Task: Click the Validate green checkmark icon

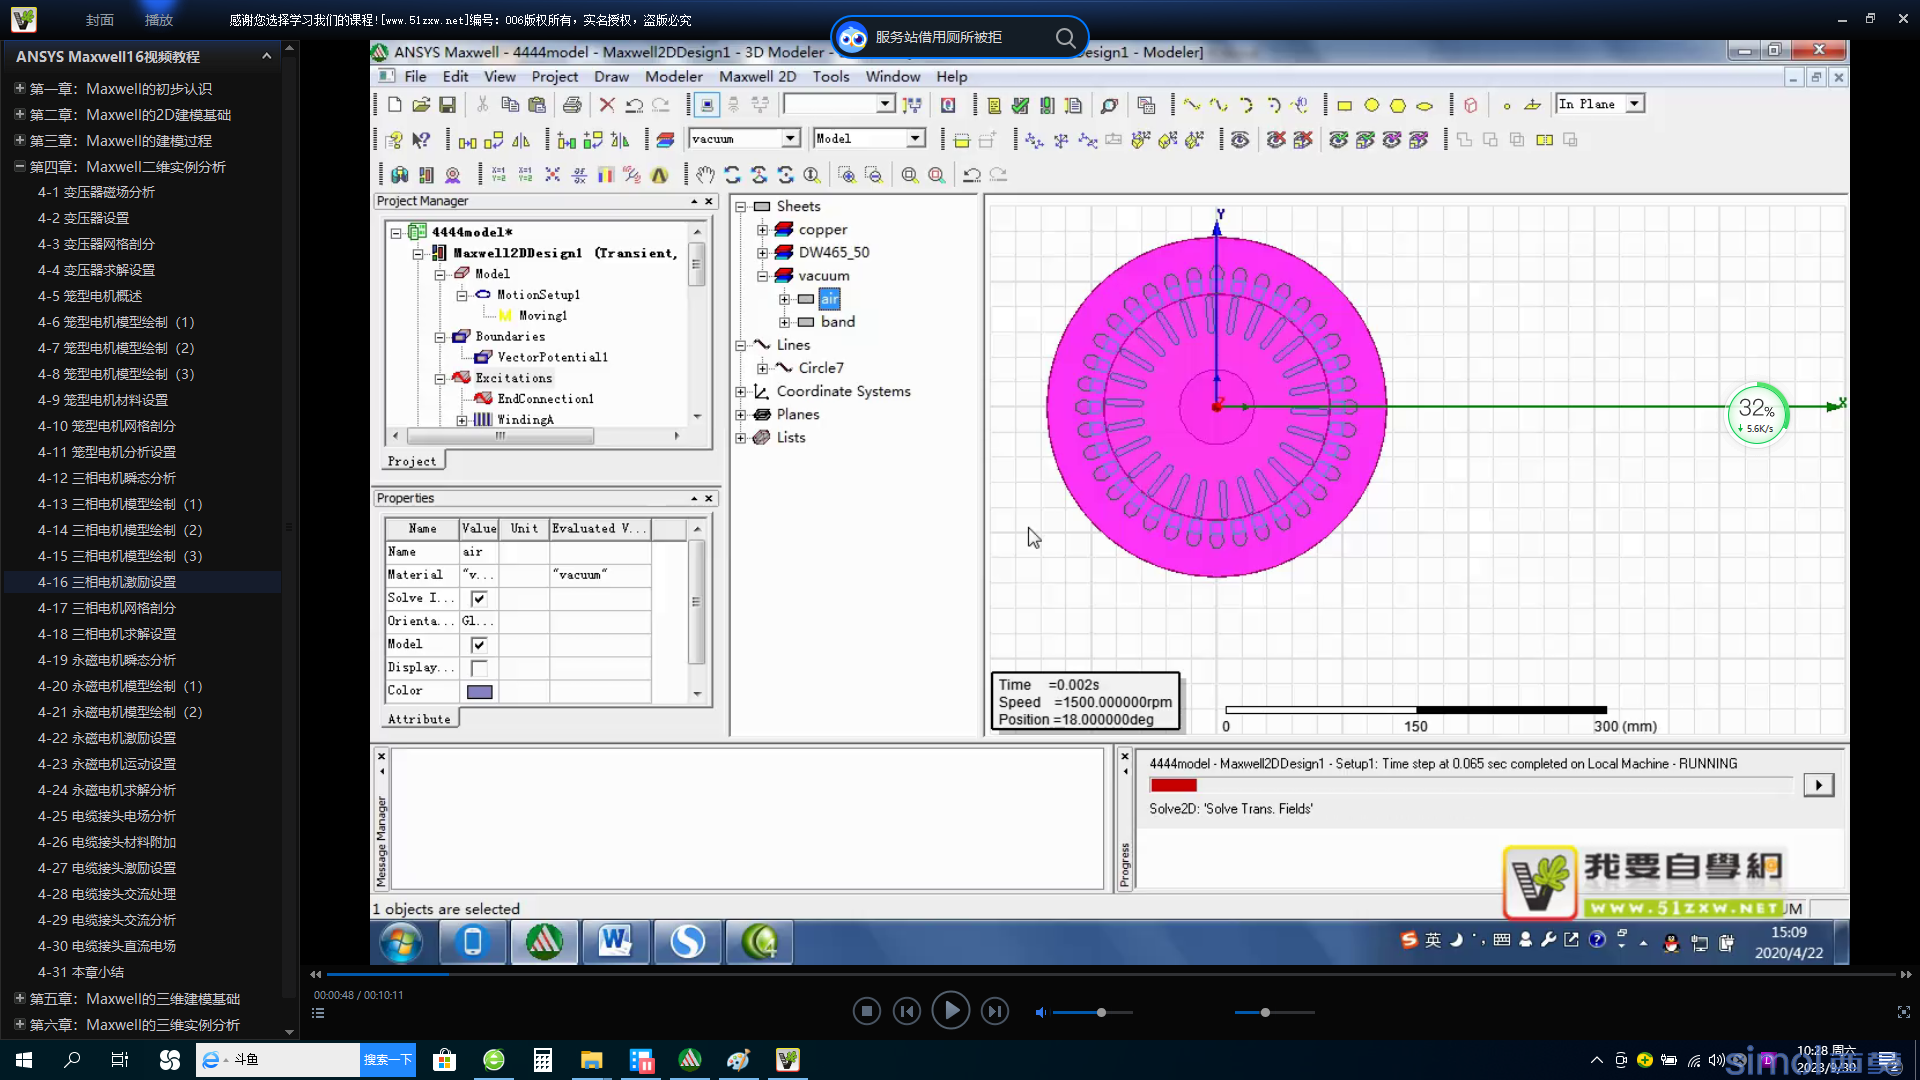Action: coord(1020,105)
